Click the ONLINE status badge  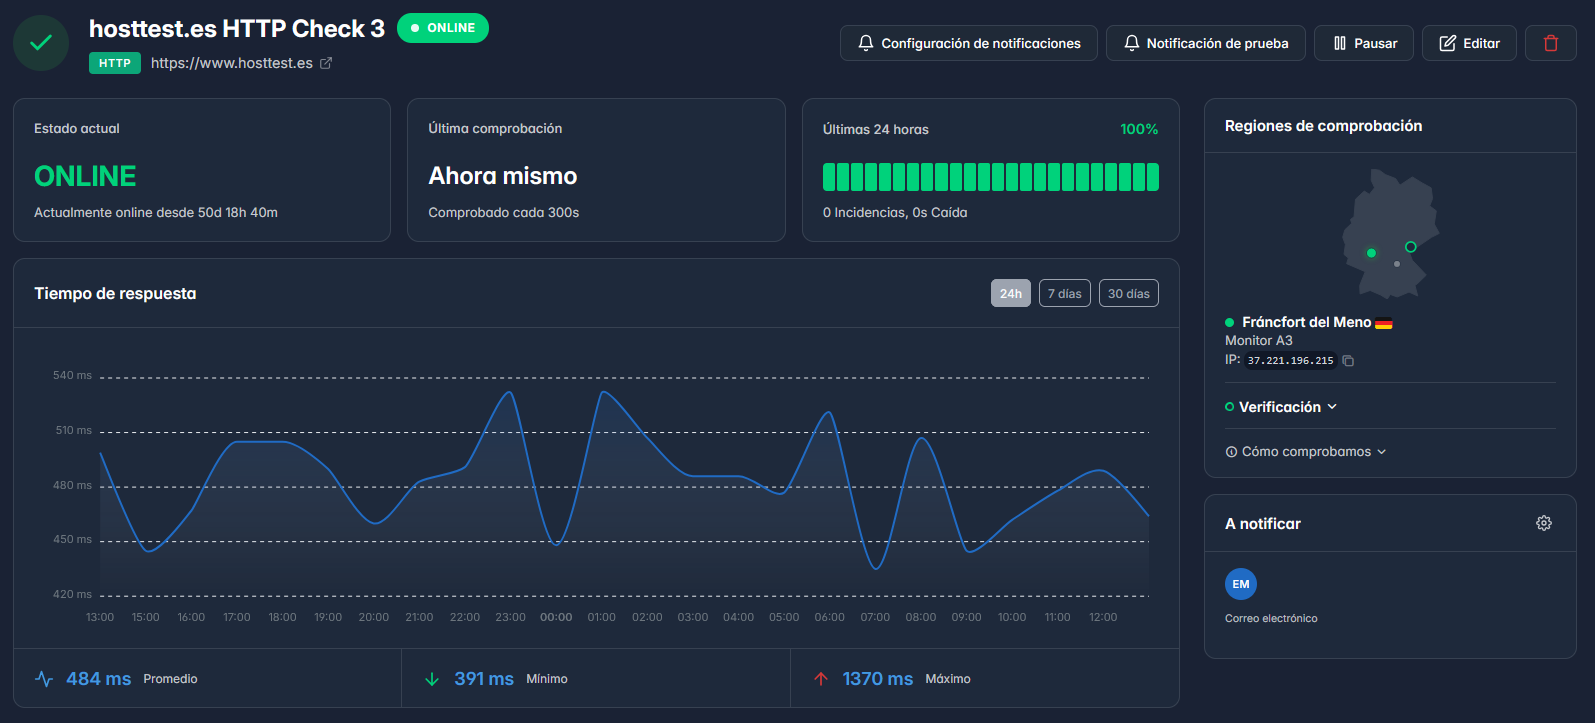443,28
